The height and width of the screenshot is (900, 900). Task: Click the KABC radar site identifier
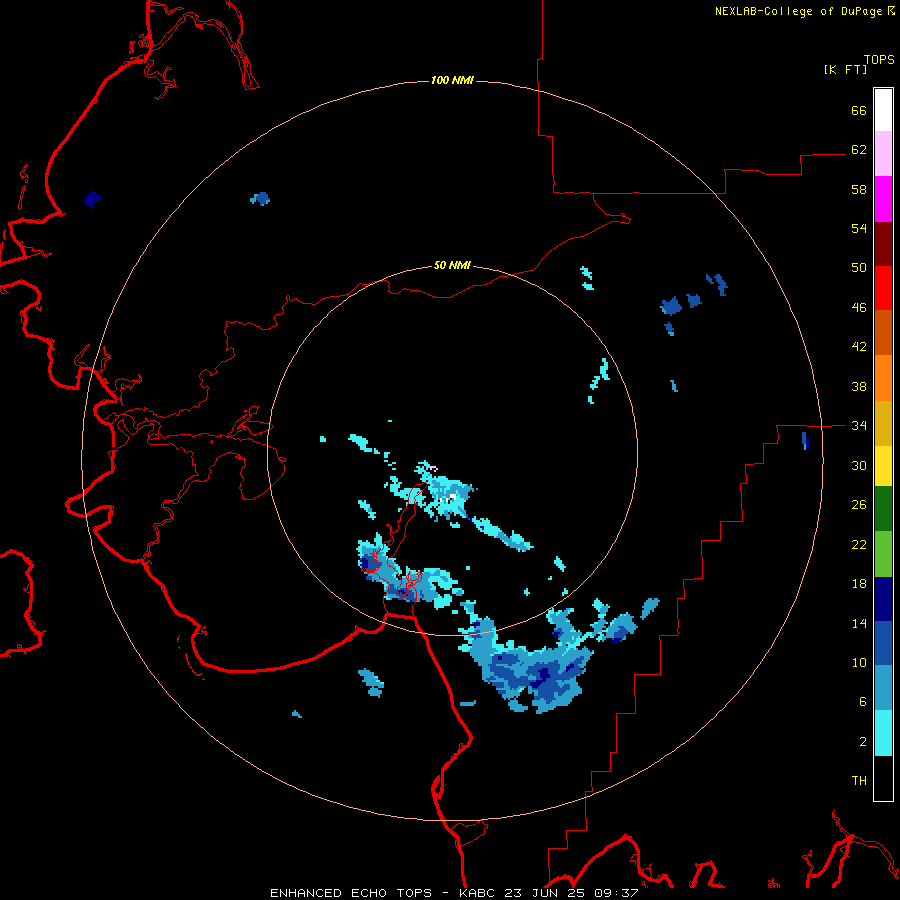tap(479, 893)
